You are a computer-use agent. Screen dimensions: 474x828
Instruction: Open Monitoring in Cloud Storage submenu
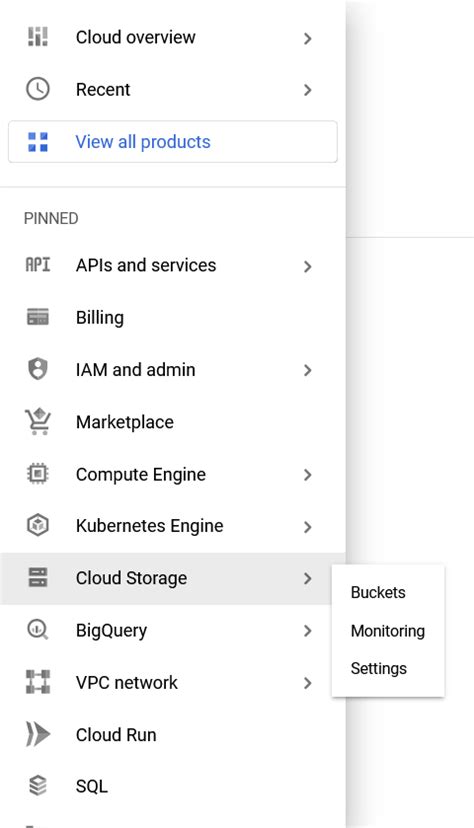[x=388, y=631]
